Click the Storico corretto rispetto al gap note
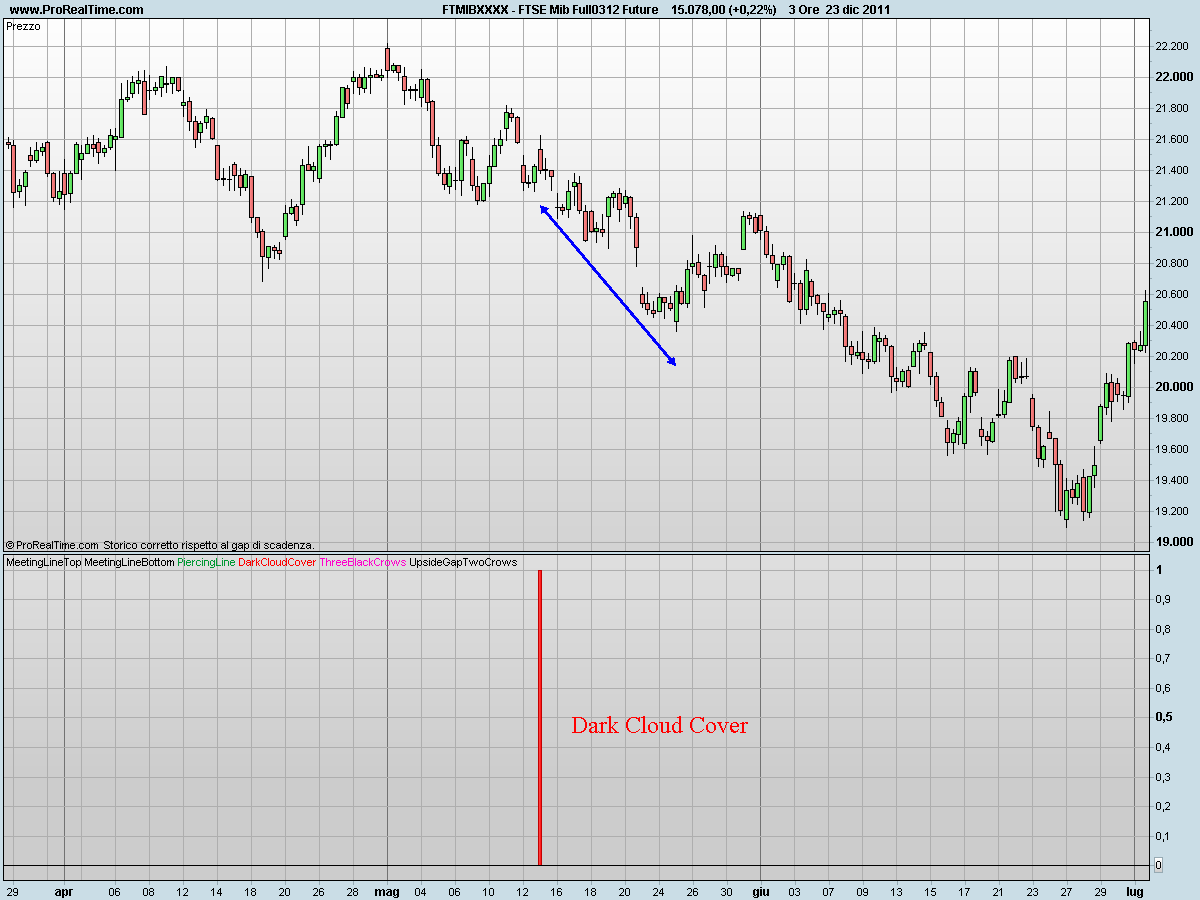The image size is (1200, 900). click(x=209, y=545)
